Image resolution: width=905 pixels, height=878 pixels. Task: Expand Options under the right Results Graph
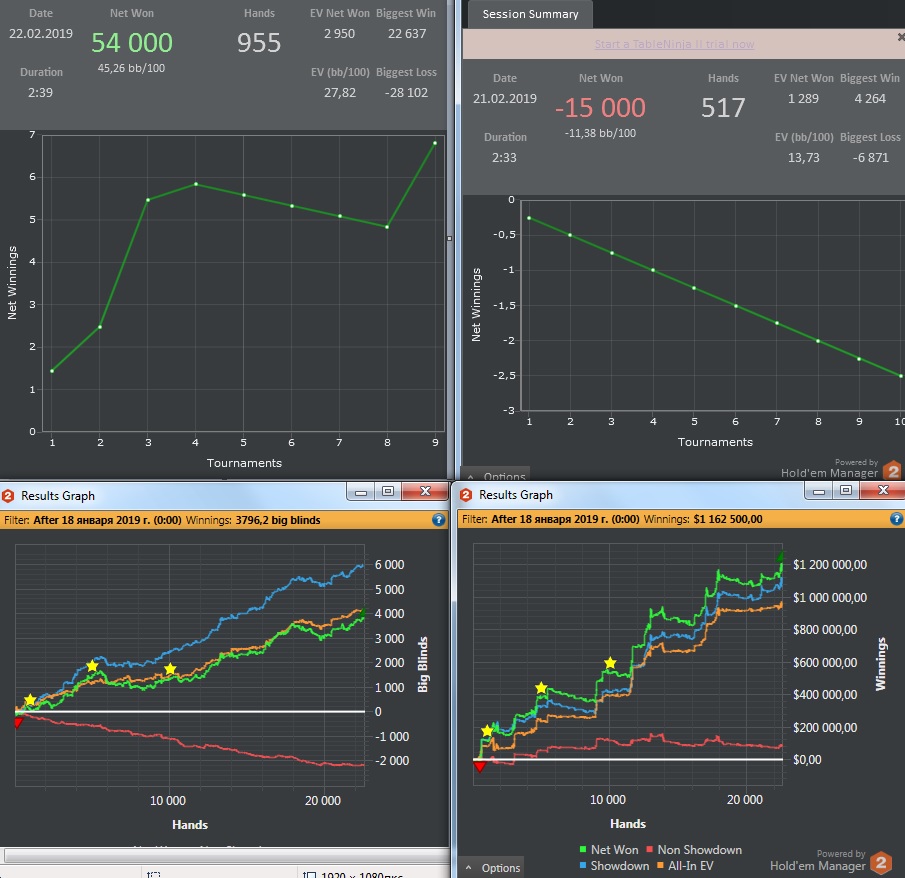click(493, 868)
